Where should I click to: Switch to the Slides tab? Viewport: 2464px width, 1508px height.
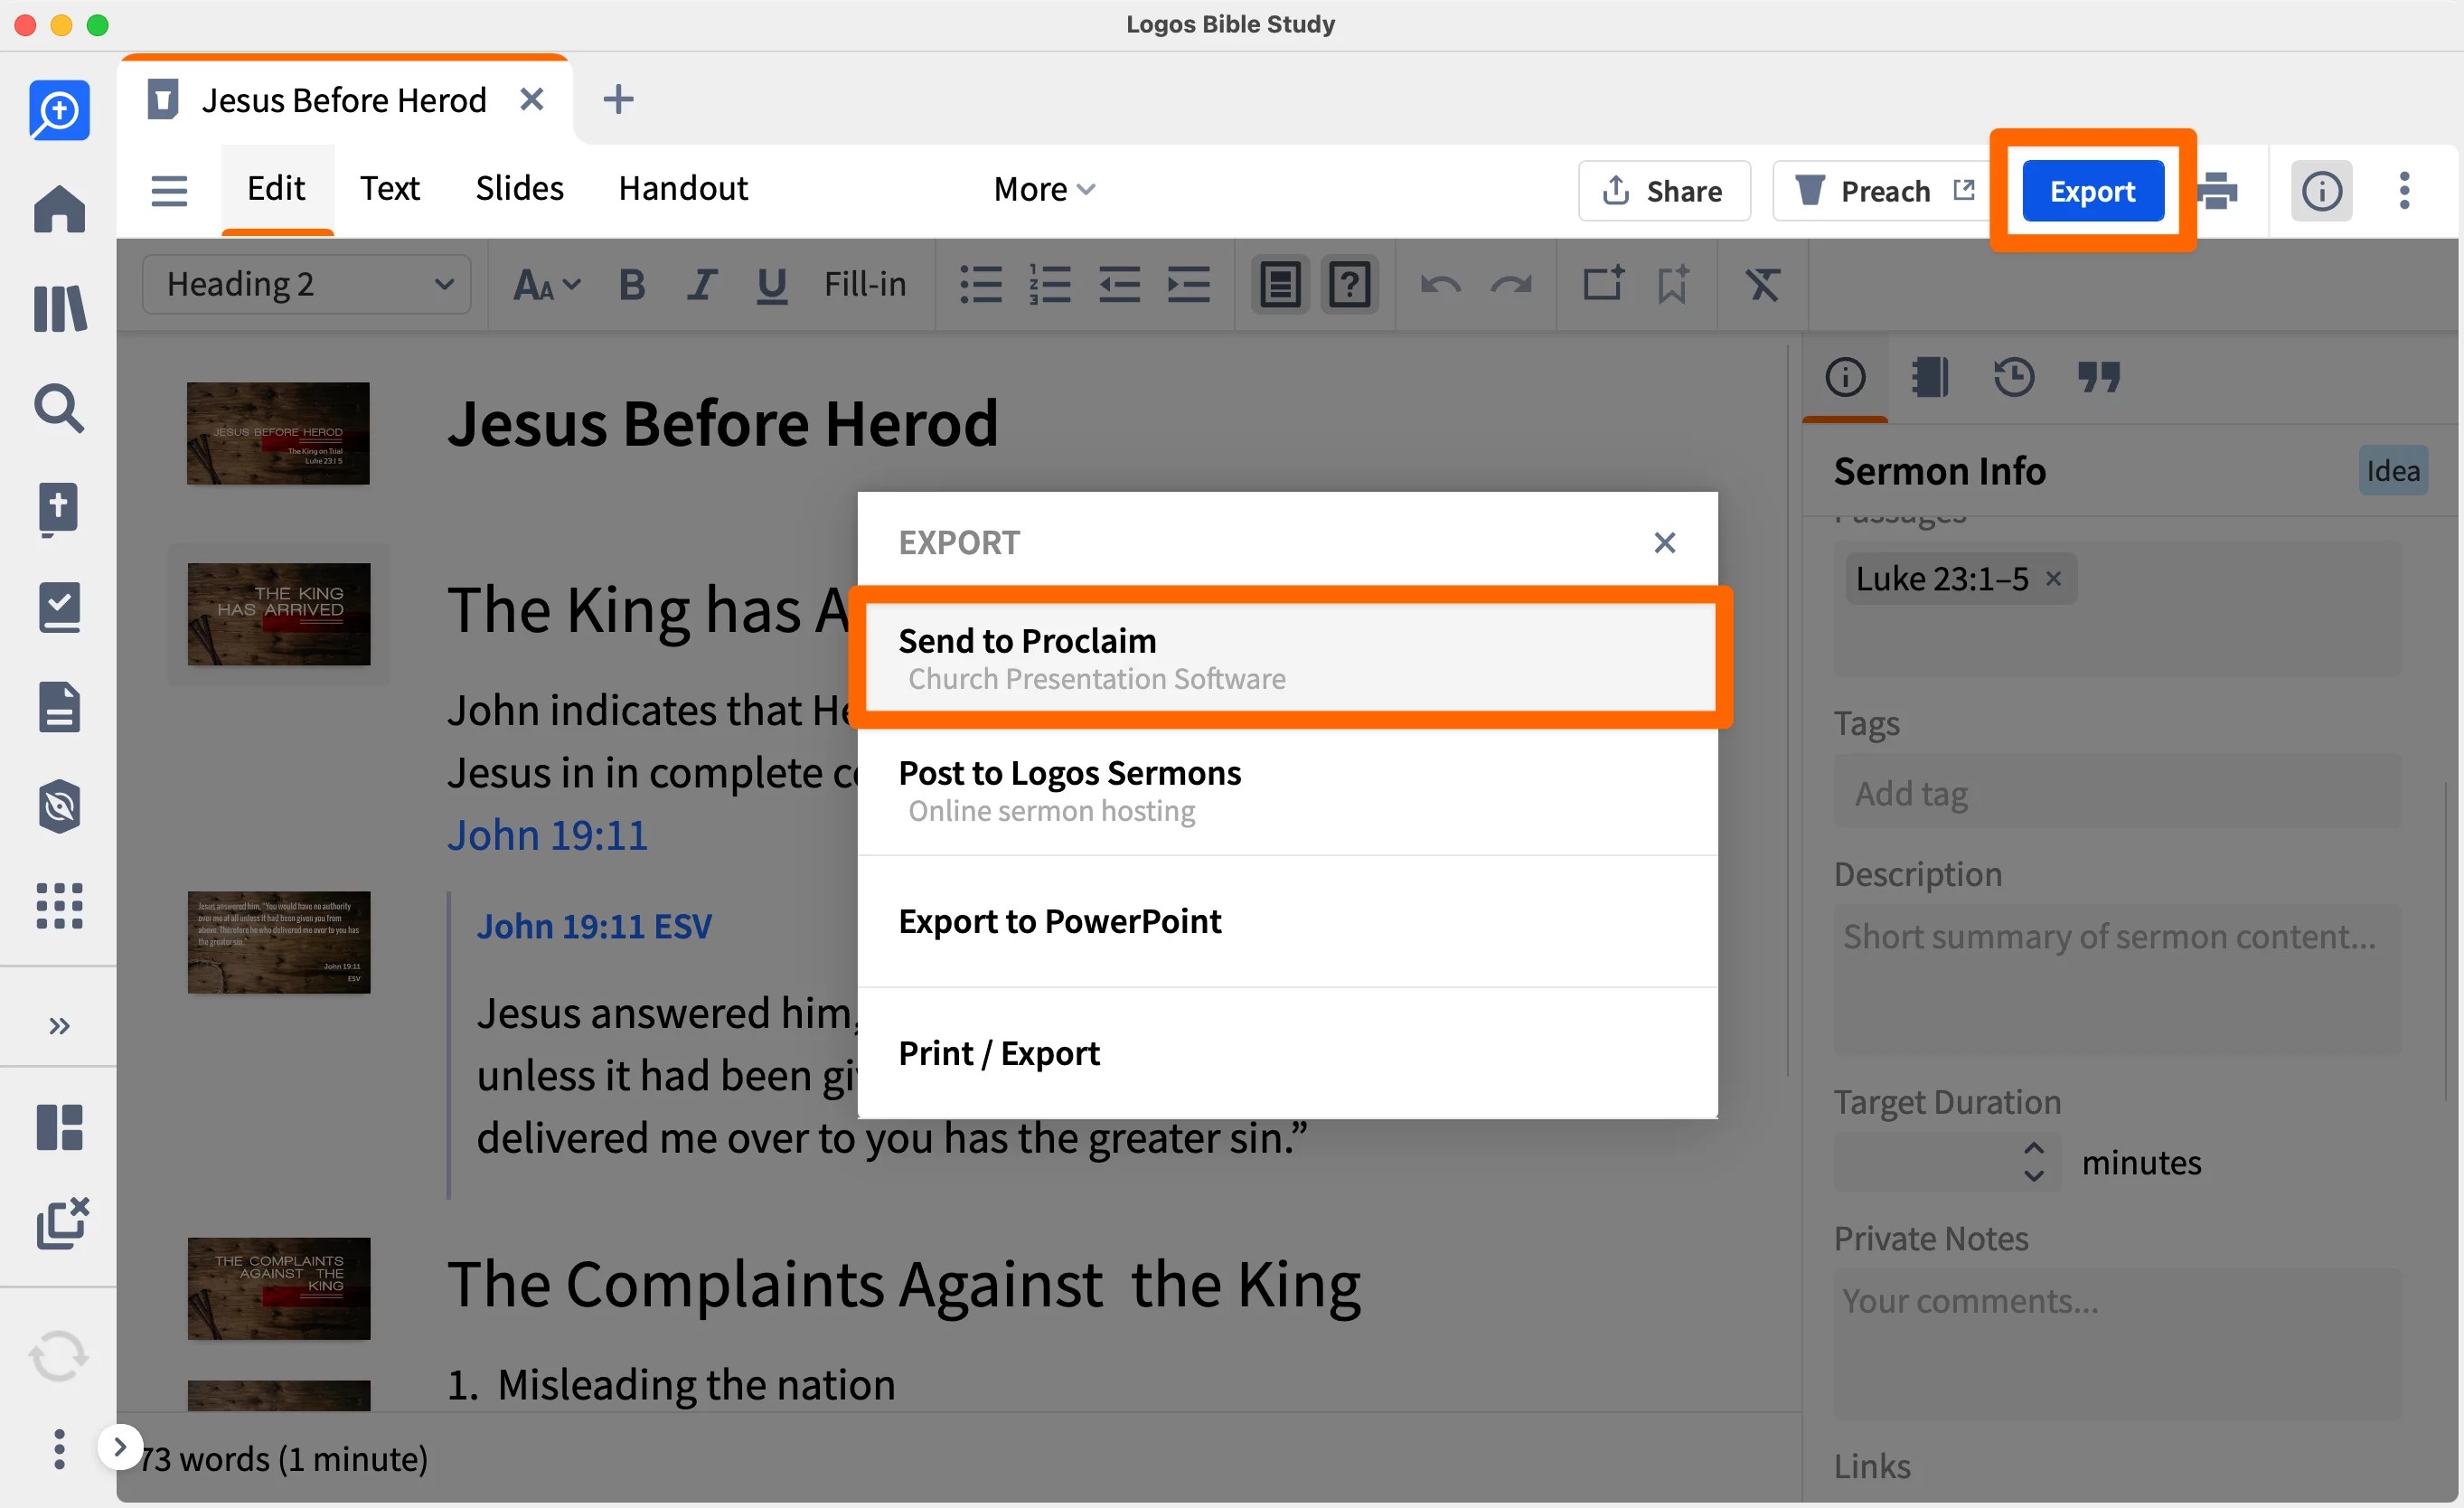519,188
